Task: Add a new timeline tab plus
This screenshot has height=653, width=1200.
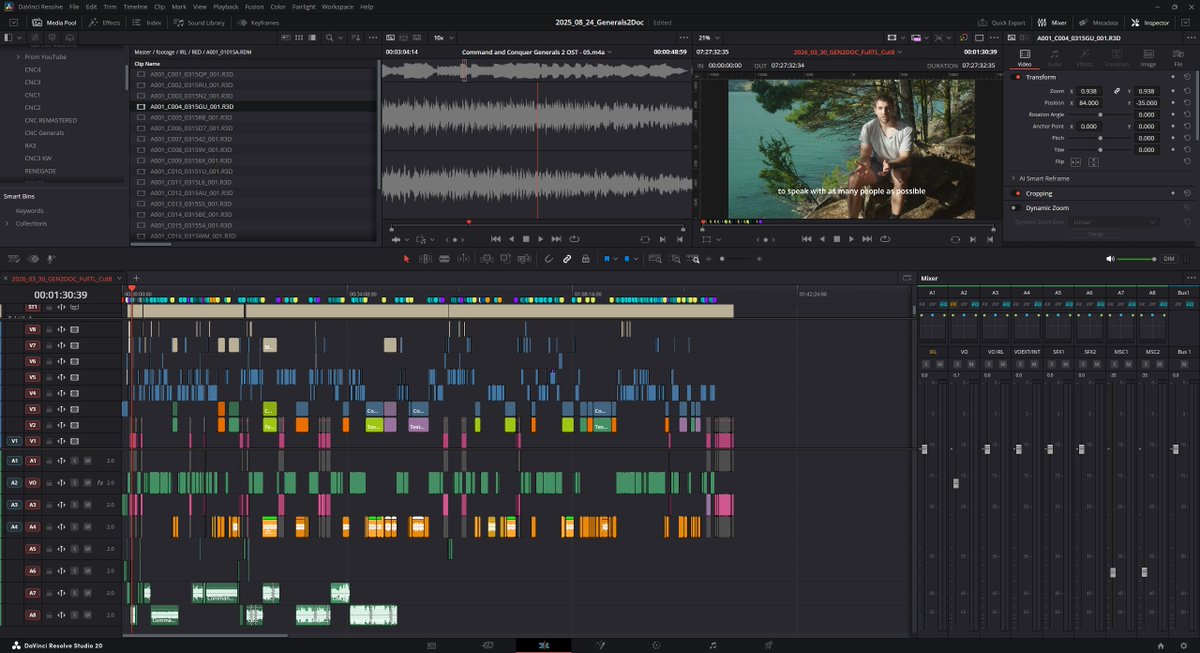Action: pyautogui.click(x=136, y=278)
